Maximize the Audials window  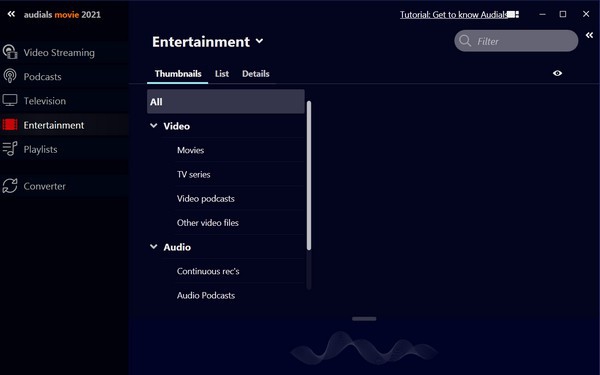563,14
